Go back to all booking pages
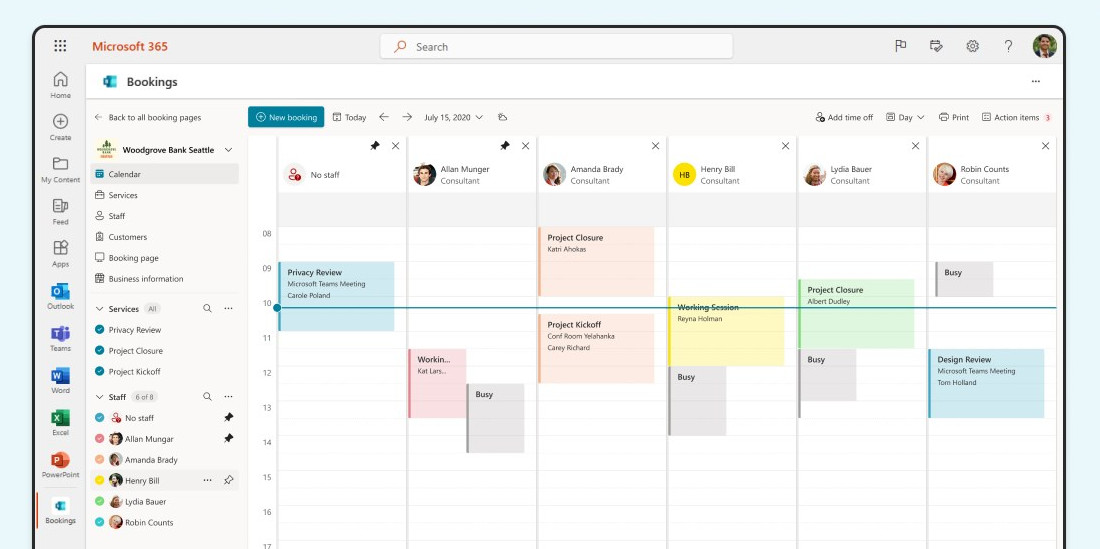 (148, 117)
